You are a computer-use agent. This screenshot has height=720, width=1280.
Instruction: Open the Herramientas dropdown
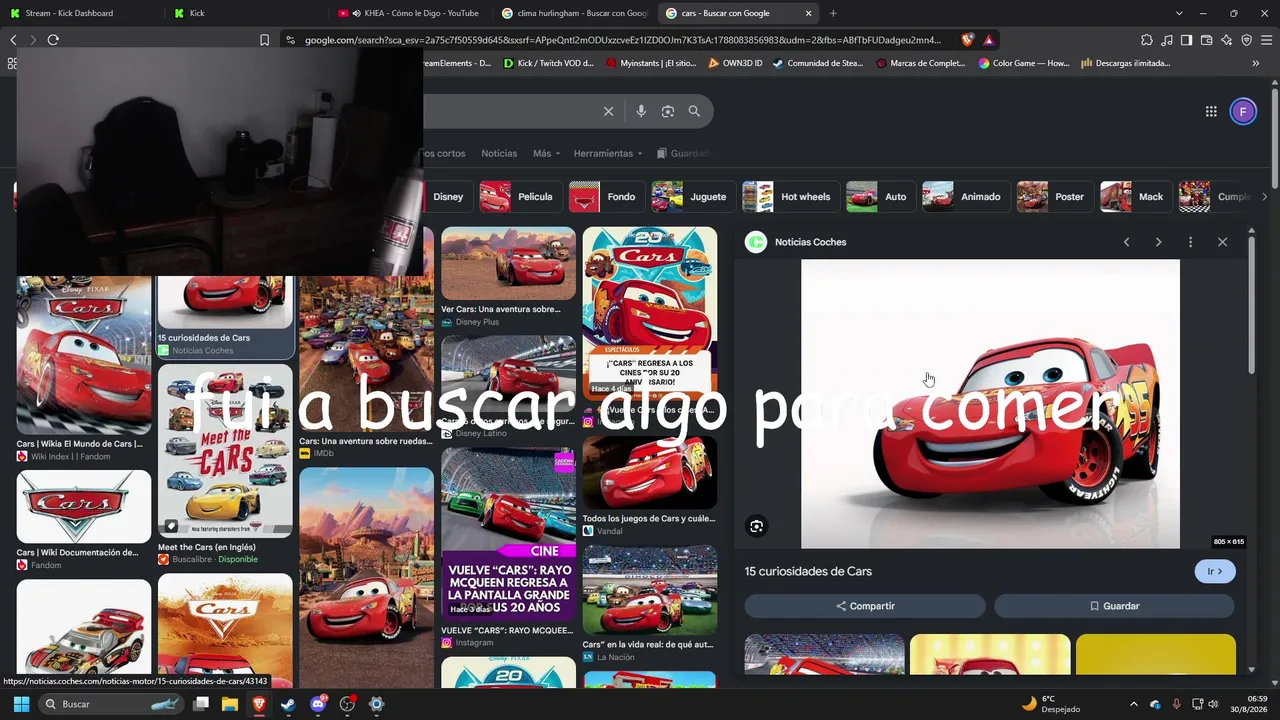tap(608, 153)
